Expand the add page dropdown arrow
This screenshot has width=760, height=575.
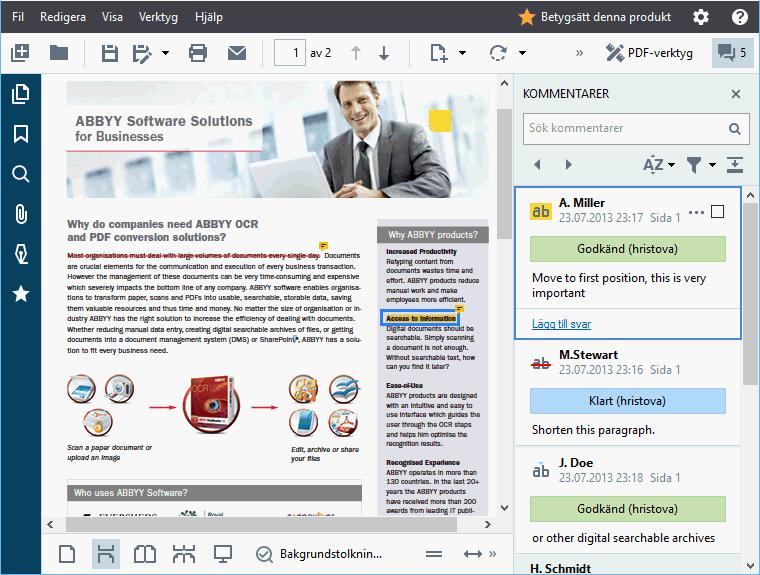(x=462, y=53)
